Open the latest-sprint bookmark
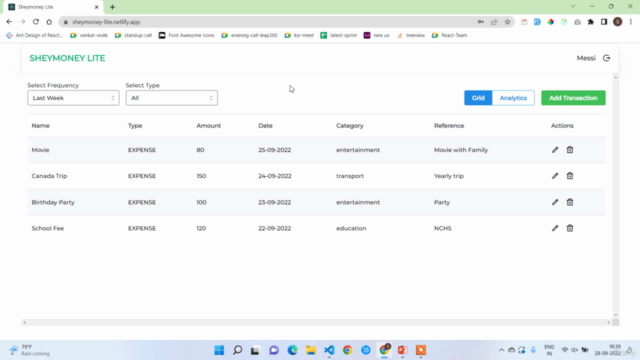Screen dimensions: 640x360 coord(339,36)
